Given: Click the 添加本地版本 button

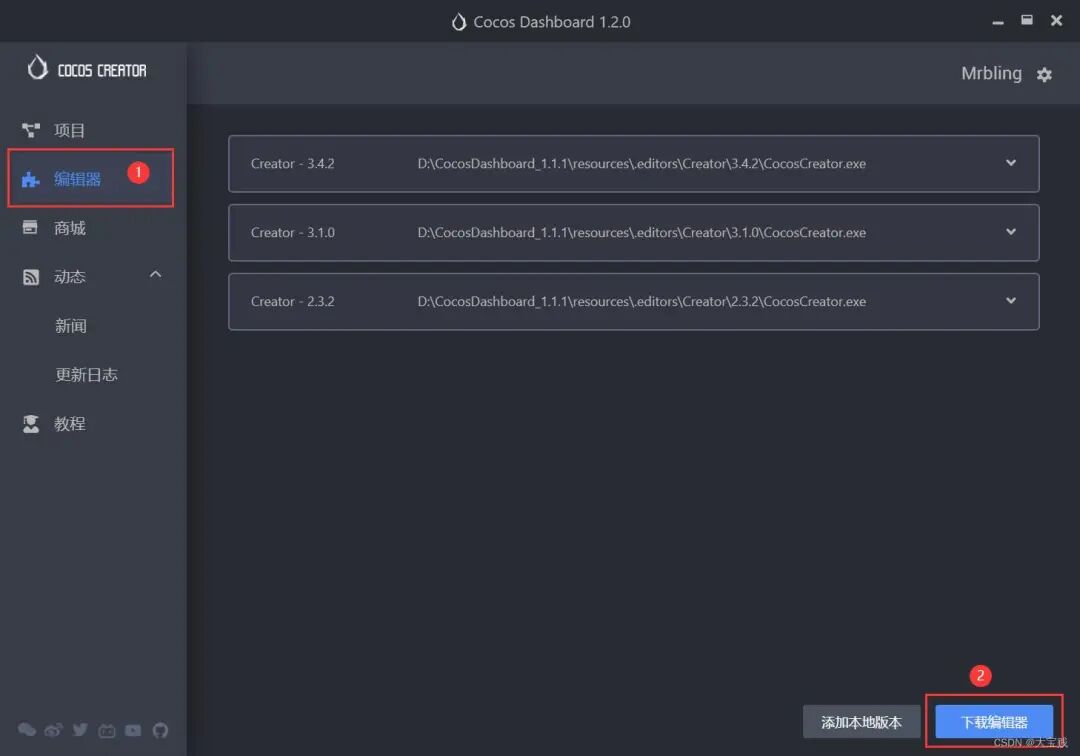Looking at the screenshot, I should tap(861, 722).
